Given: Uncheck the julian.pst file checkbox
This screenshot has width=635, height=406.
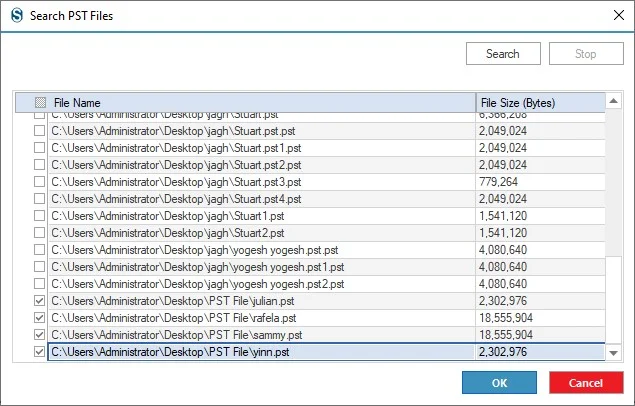Looking at the screenshot, I should coord(39,301).
